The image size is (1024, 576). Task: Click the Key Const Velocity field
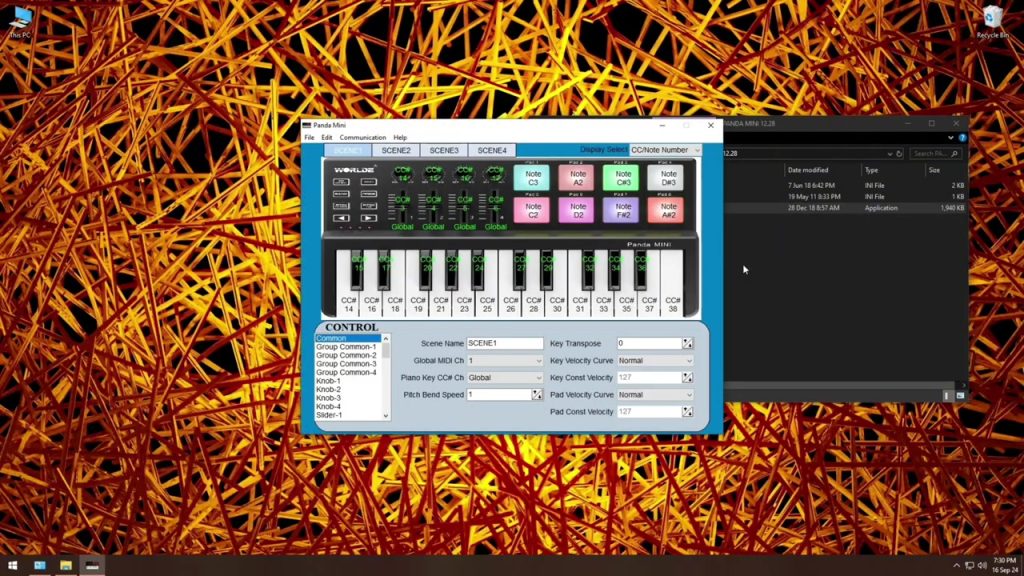[x=650, y=377]
